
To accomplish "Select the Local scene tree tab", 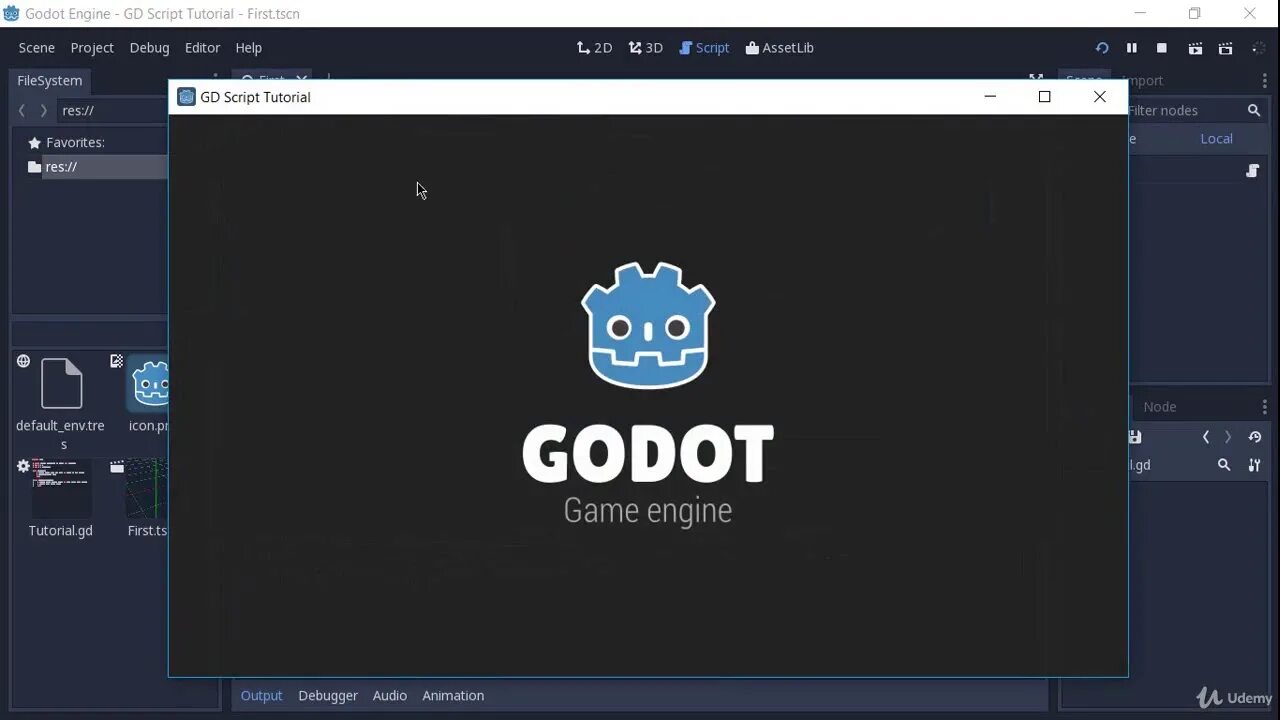I will (x=1216, y=139).
